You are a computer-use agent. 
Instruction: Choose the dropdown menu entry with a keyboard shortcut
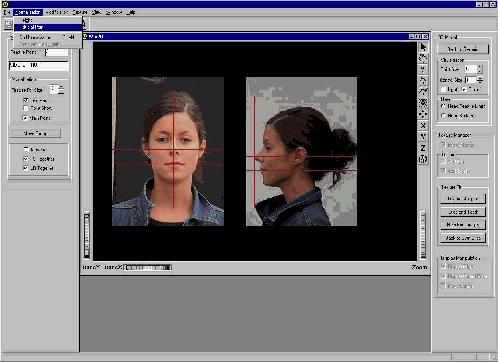pos(48,37)
